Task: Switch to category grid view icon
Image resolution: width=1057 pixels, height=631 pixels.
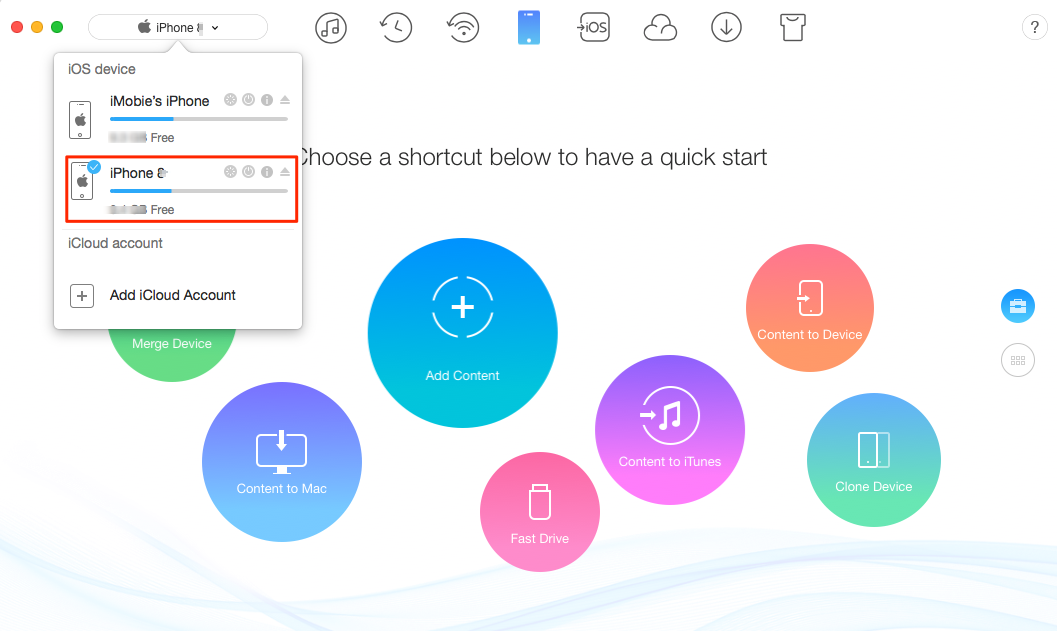Action: [x=1018, y=361]
